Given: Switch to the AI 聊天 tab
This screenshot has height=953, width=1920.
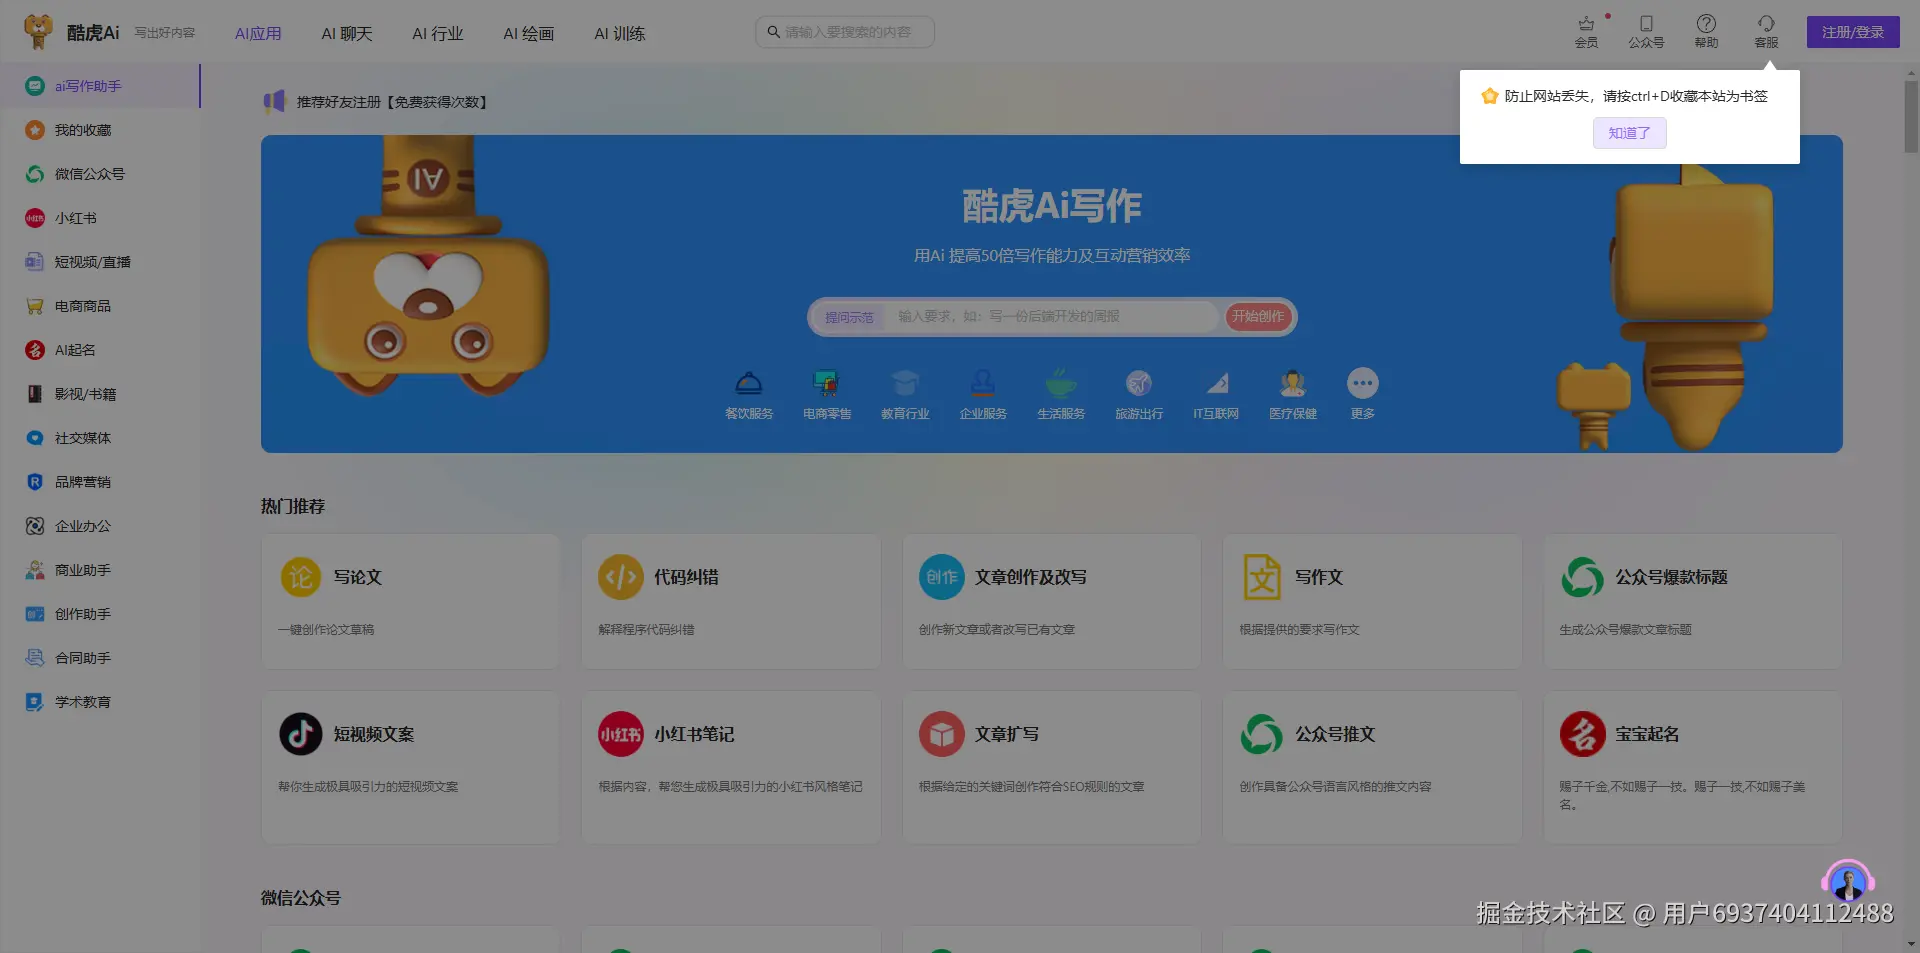Looking at the screenshot, I should tap(346, 33).
